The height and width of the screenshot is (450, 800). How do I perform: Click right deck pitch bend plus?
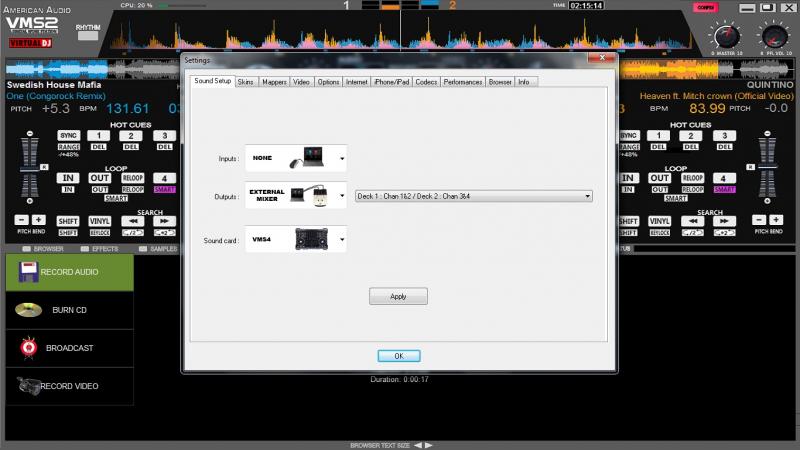[777, 220]
